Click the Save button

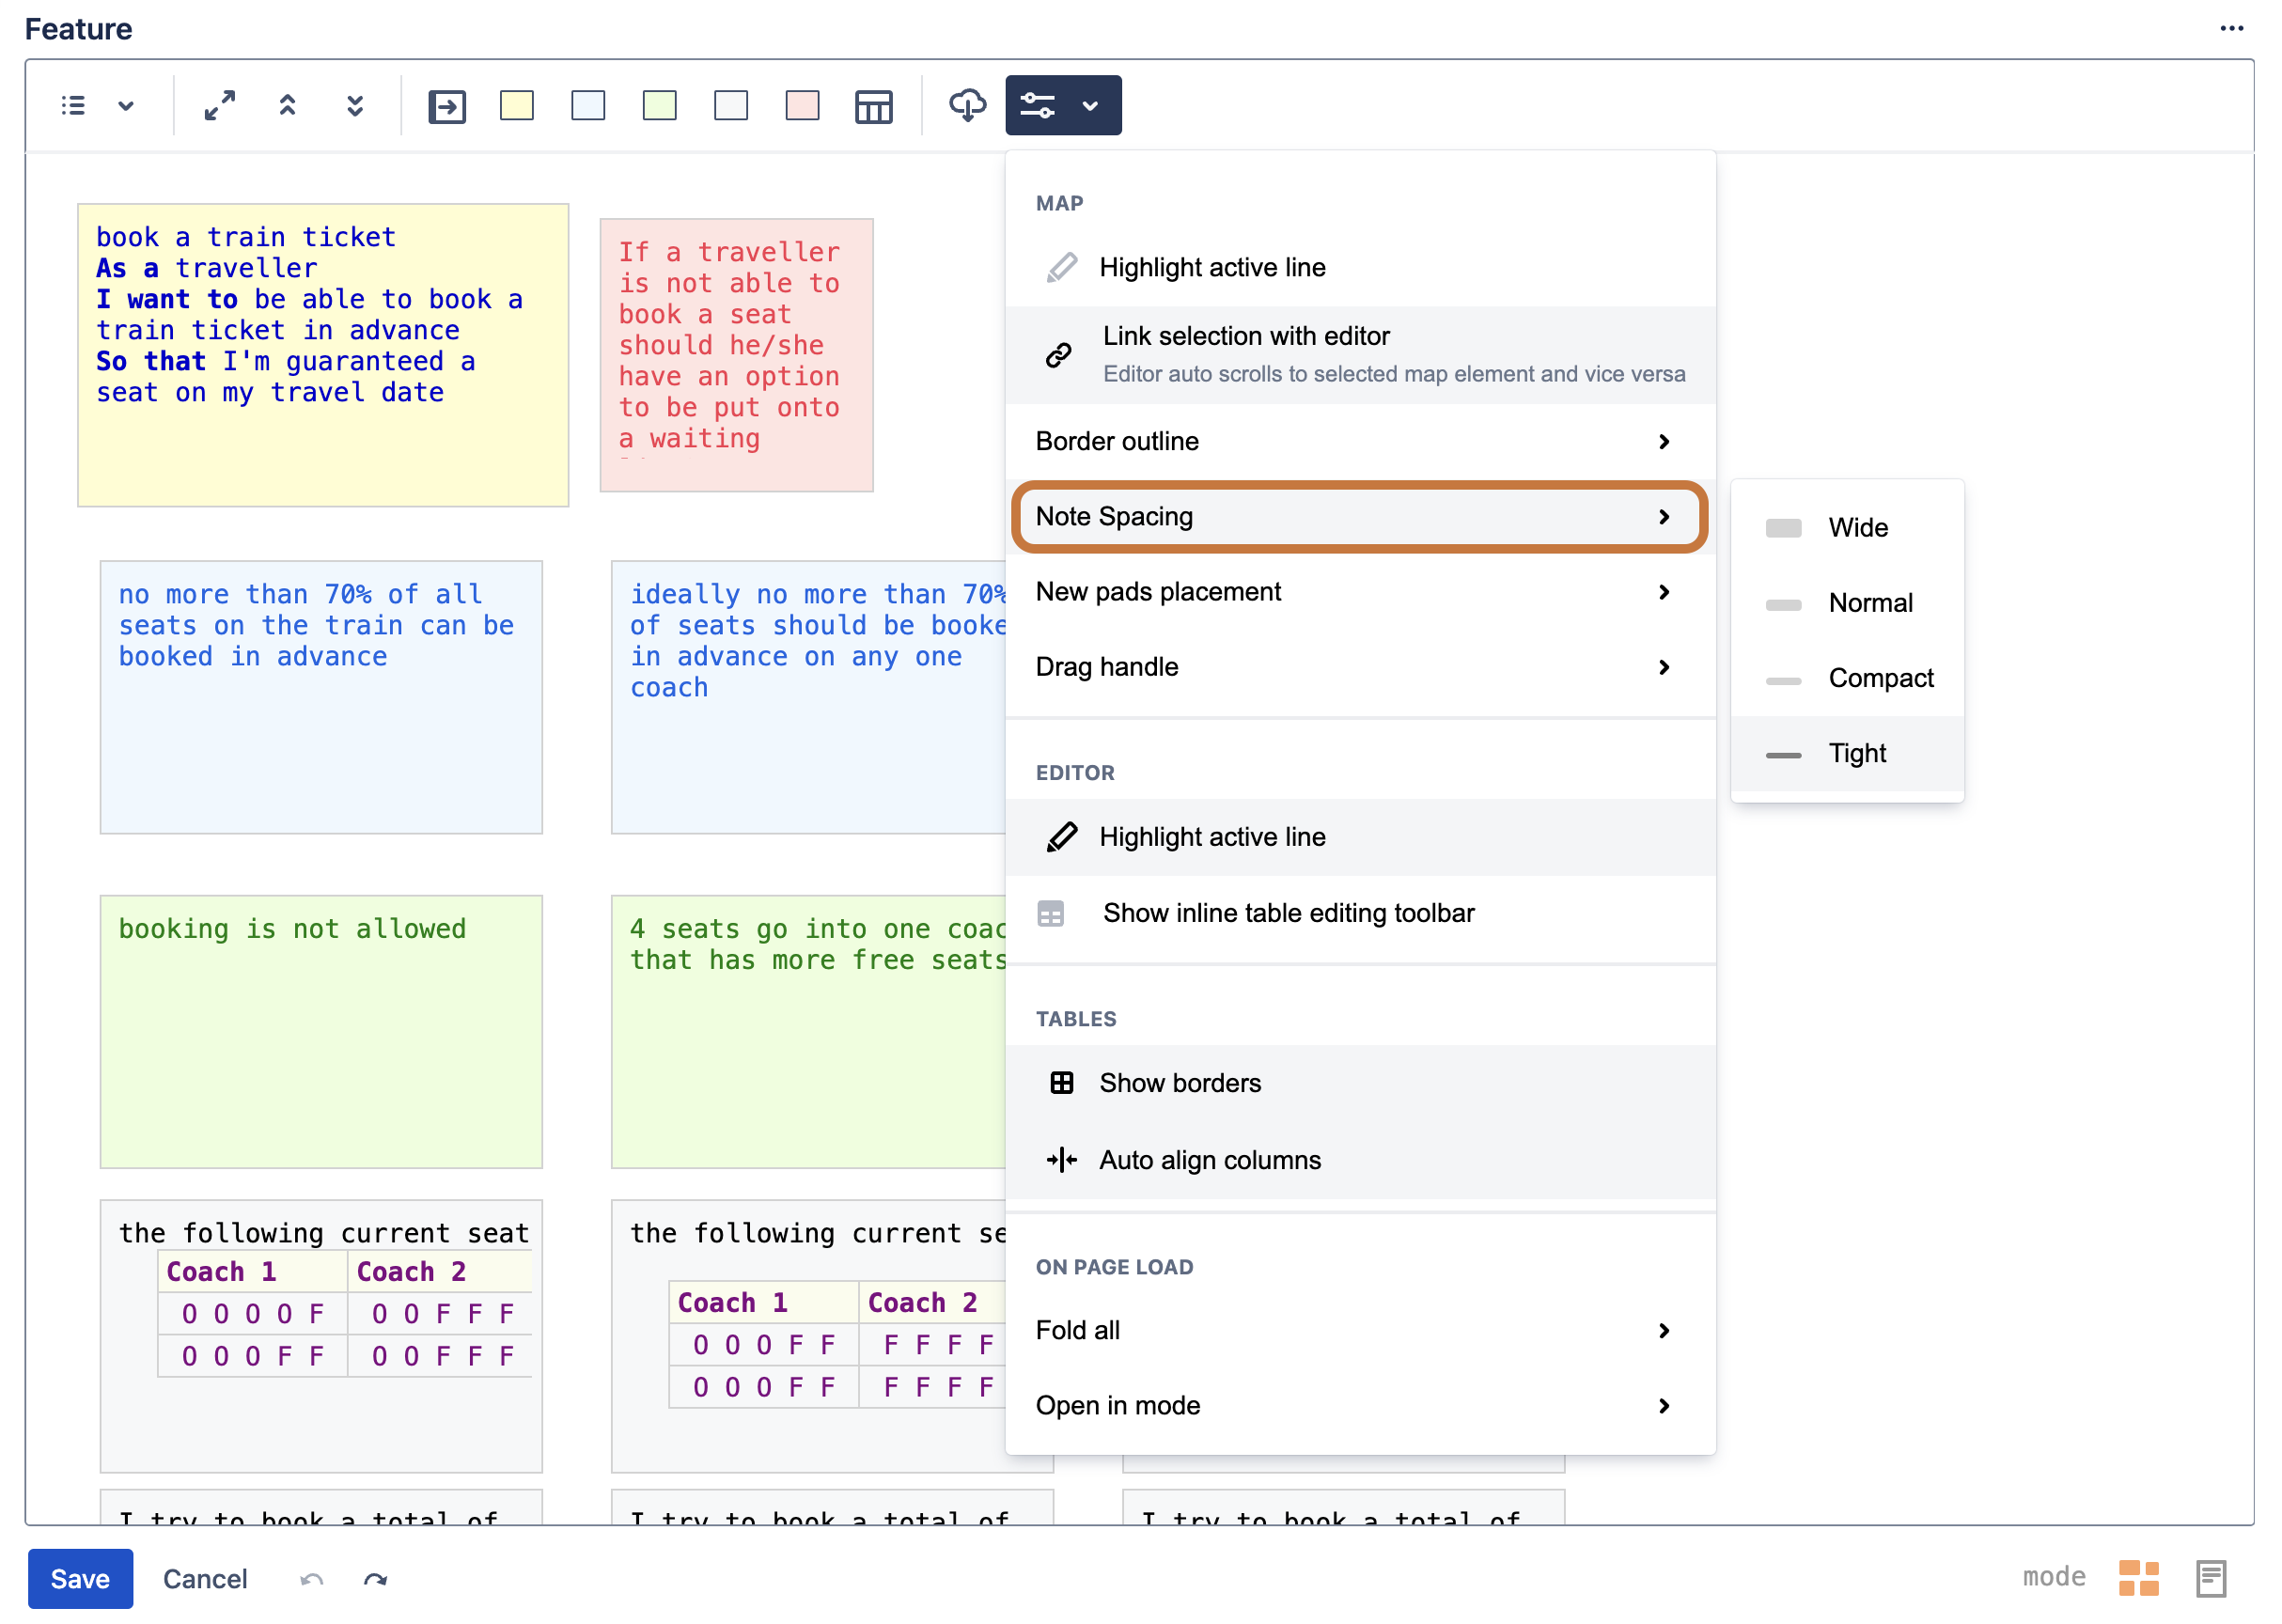[80, 1579]
